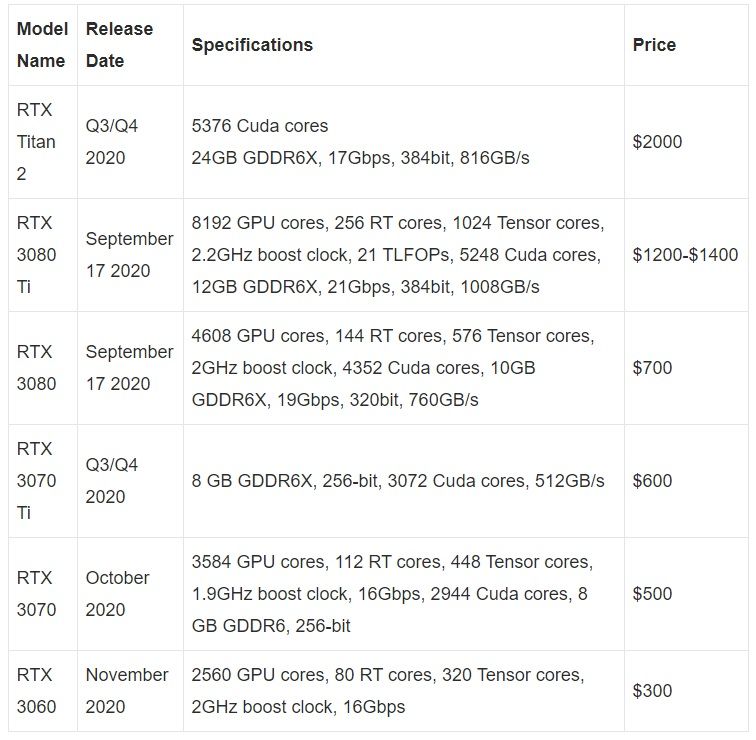The height and width of the screenshot is (740, 756).
Task: Click the $700 price
Action: point(652,368)
